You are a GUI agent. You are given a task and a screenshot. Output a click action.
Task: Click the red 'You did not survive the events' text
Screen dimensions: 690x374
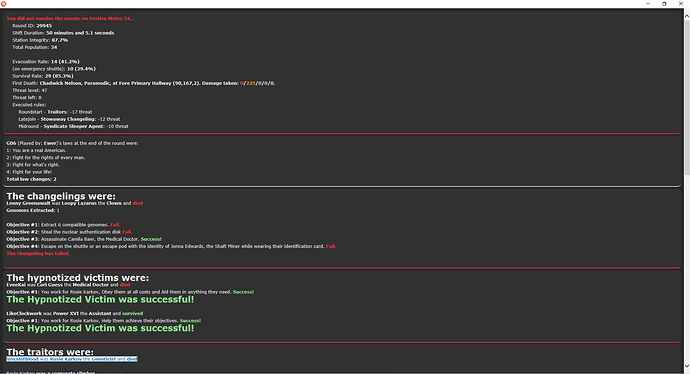coord(70,18)
